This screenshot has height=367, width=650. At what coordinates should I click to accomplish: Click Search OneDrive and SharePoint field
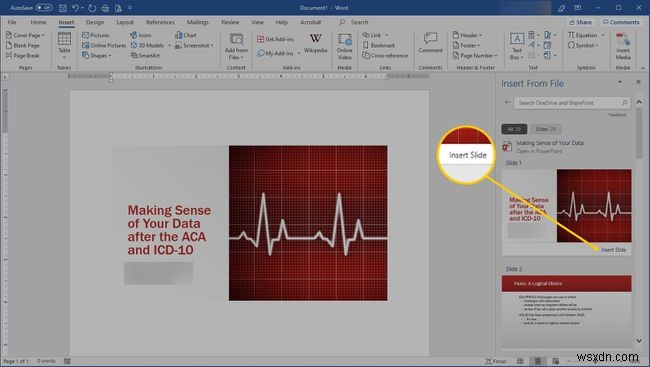572,102
